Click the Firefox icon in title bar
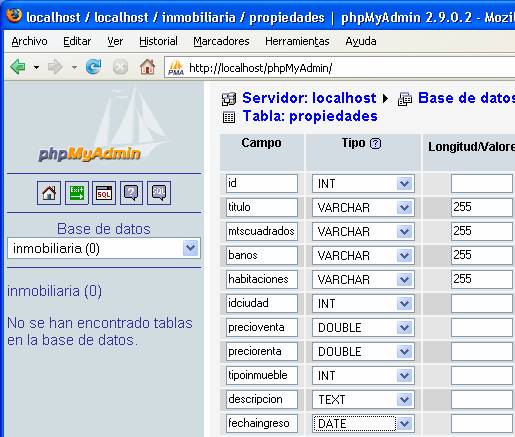 (x=14, y=16)
